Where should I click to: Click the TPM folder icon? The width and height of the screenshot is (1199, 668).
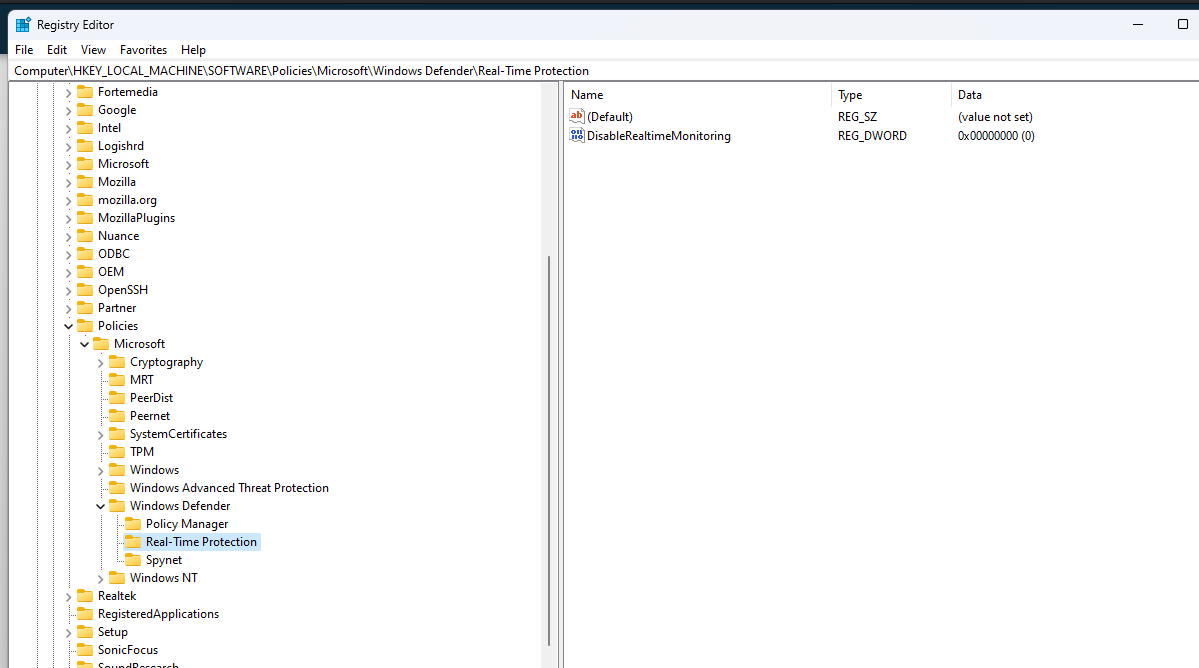pyautogui.click(x=117, y=451)
